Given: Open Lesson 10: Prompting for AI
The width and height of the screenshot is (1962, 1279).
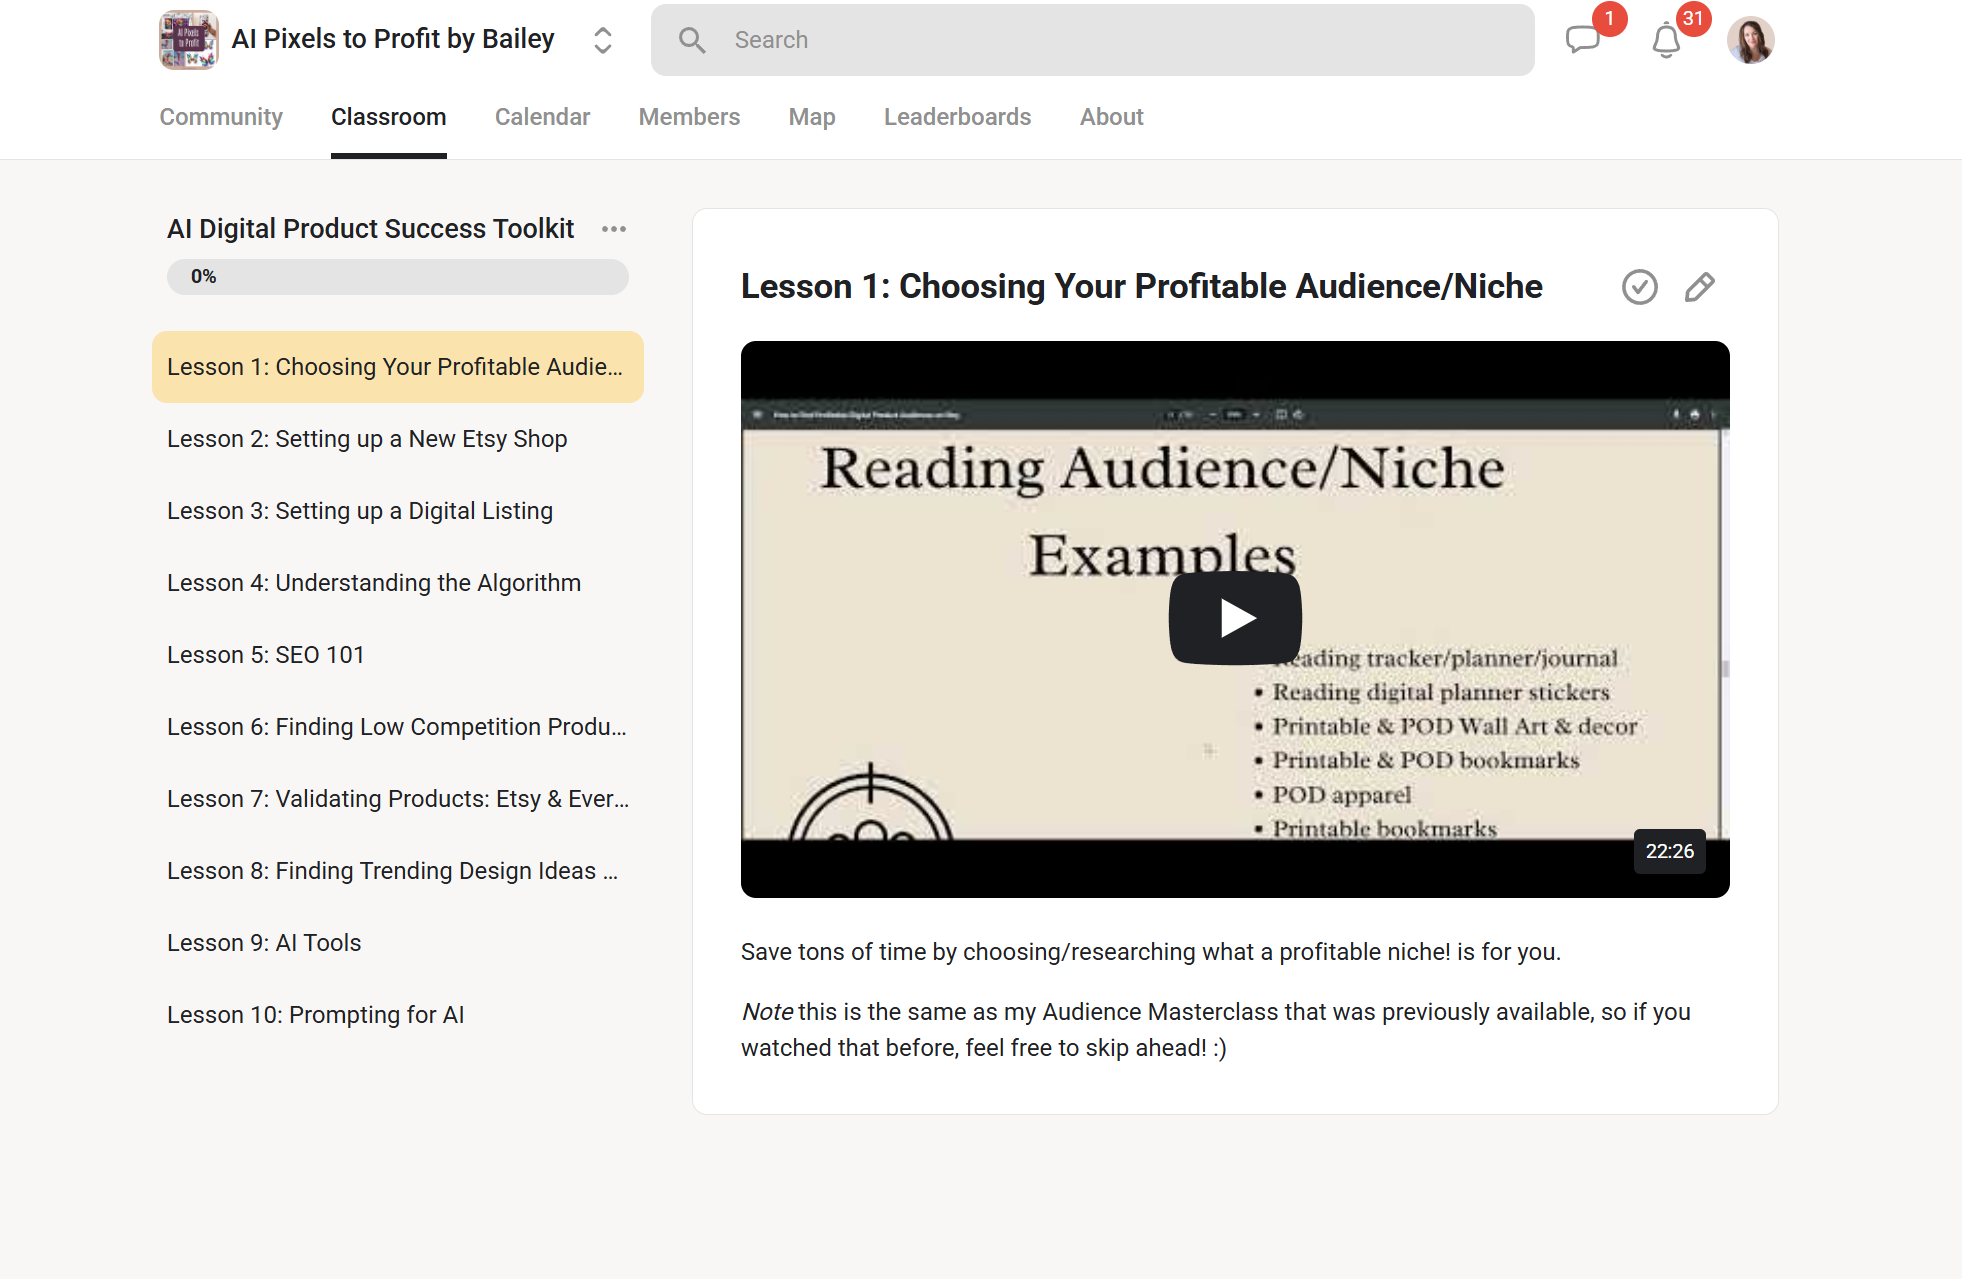Looking at the screenshot, I should point(316,1015).
